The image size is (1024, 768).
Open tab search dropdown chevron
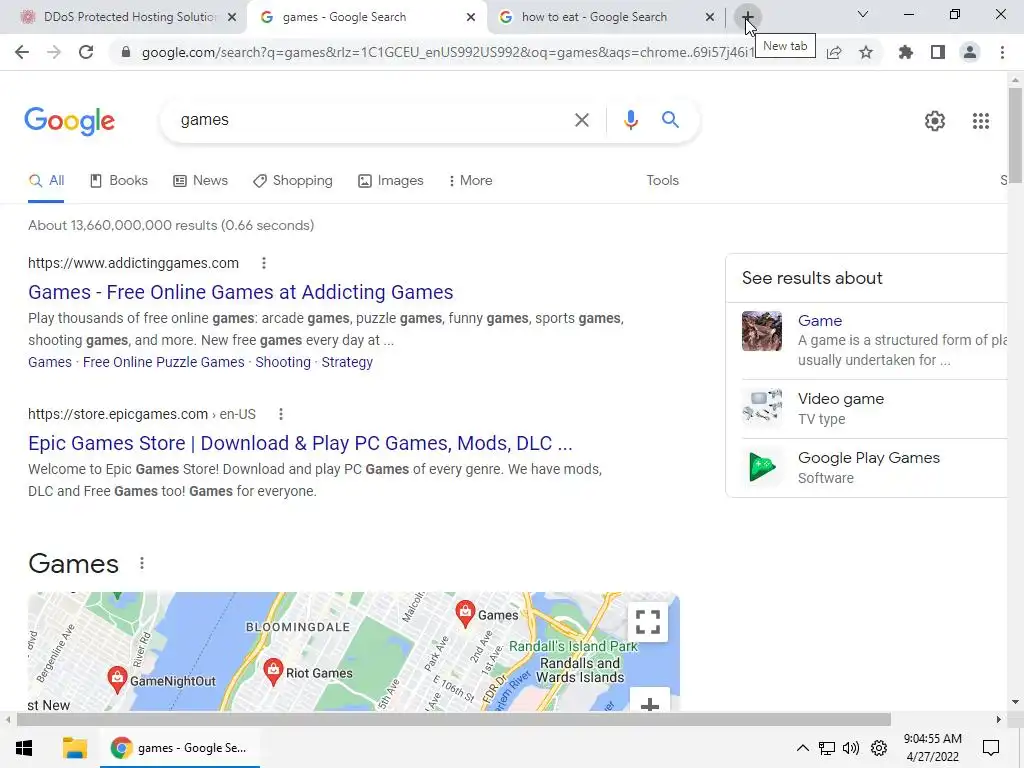pos(863,14)
